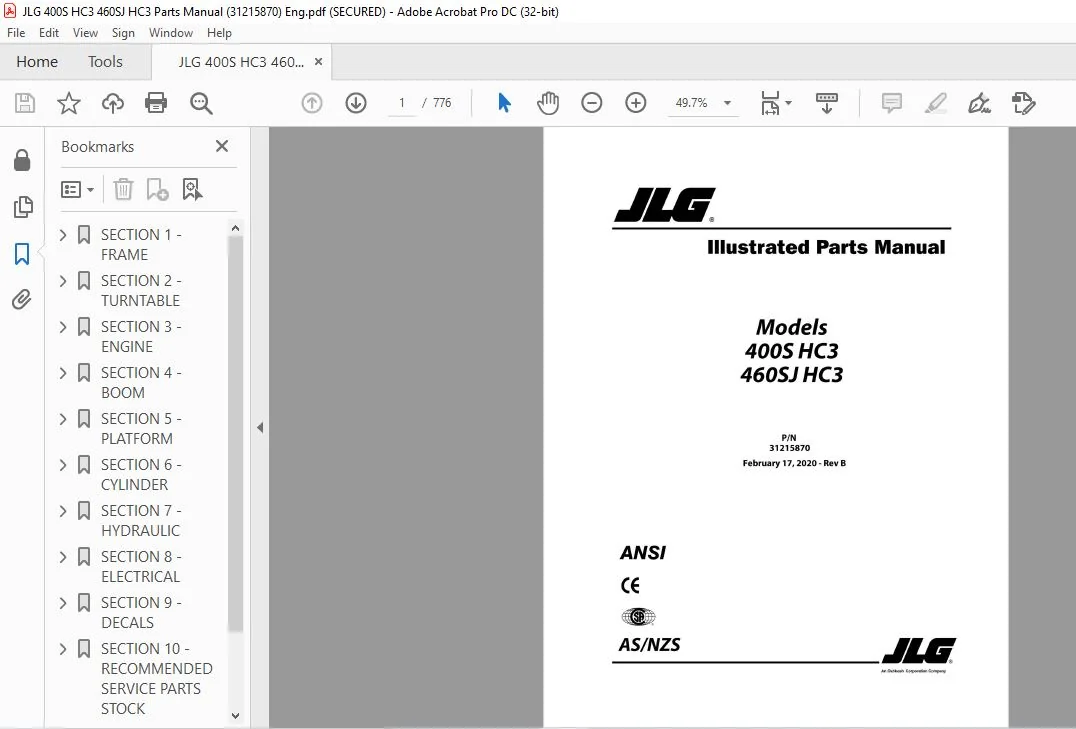
Task: Open the View menu
Action: [85, 32]
